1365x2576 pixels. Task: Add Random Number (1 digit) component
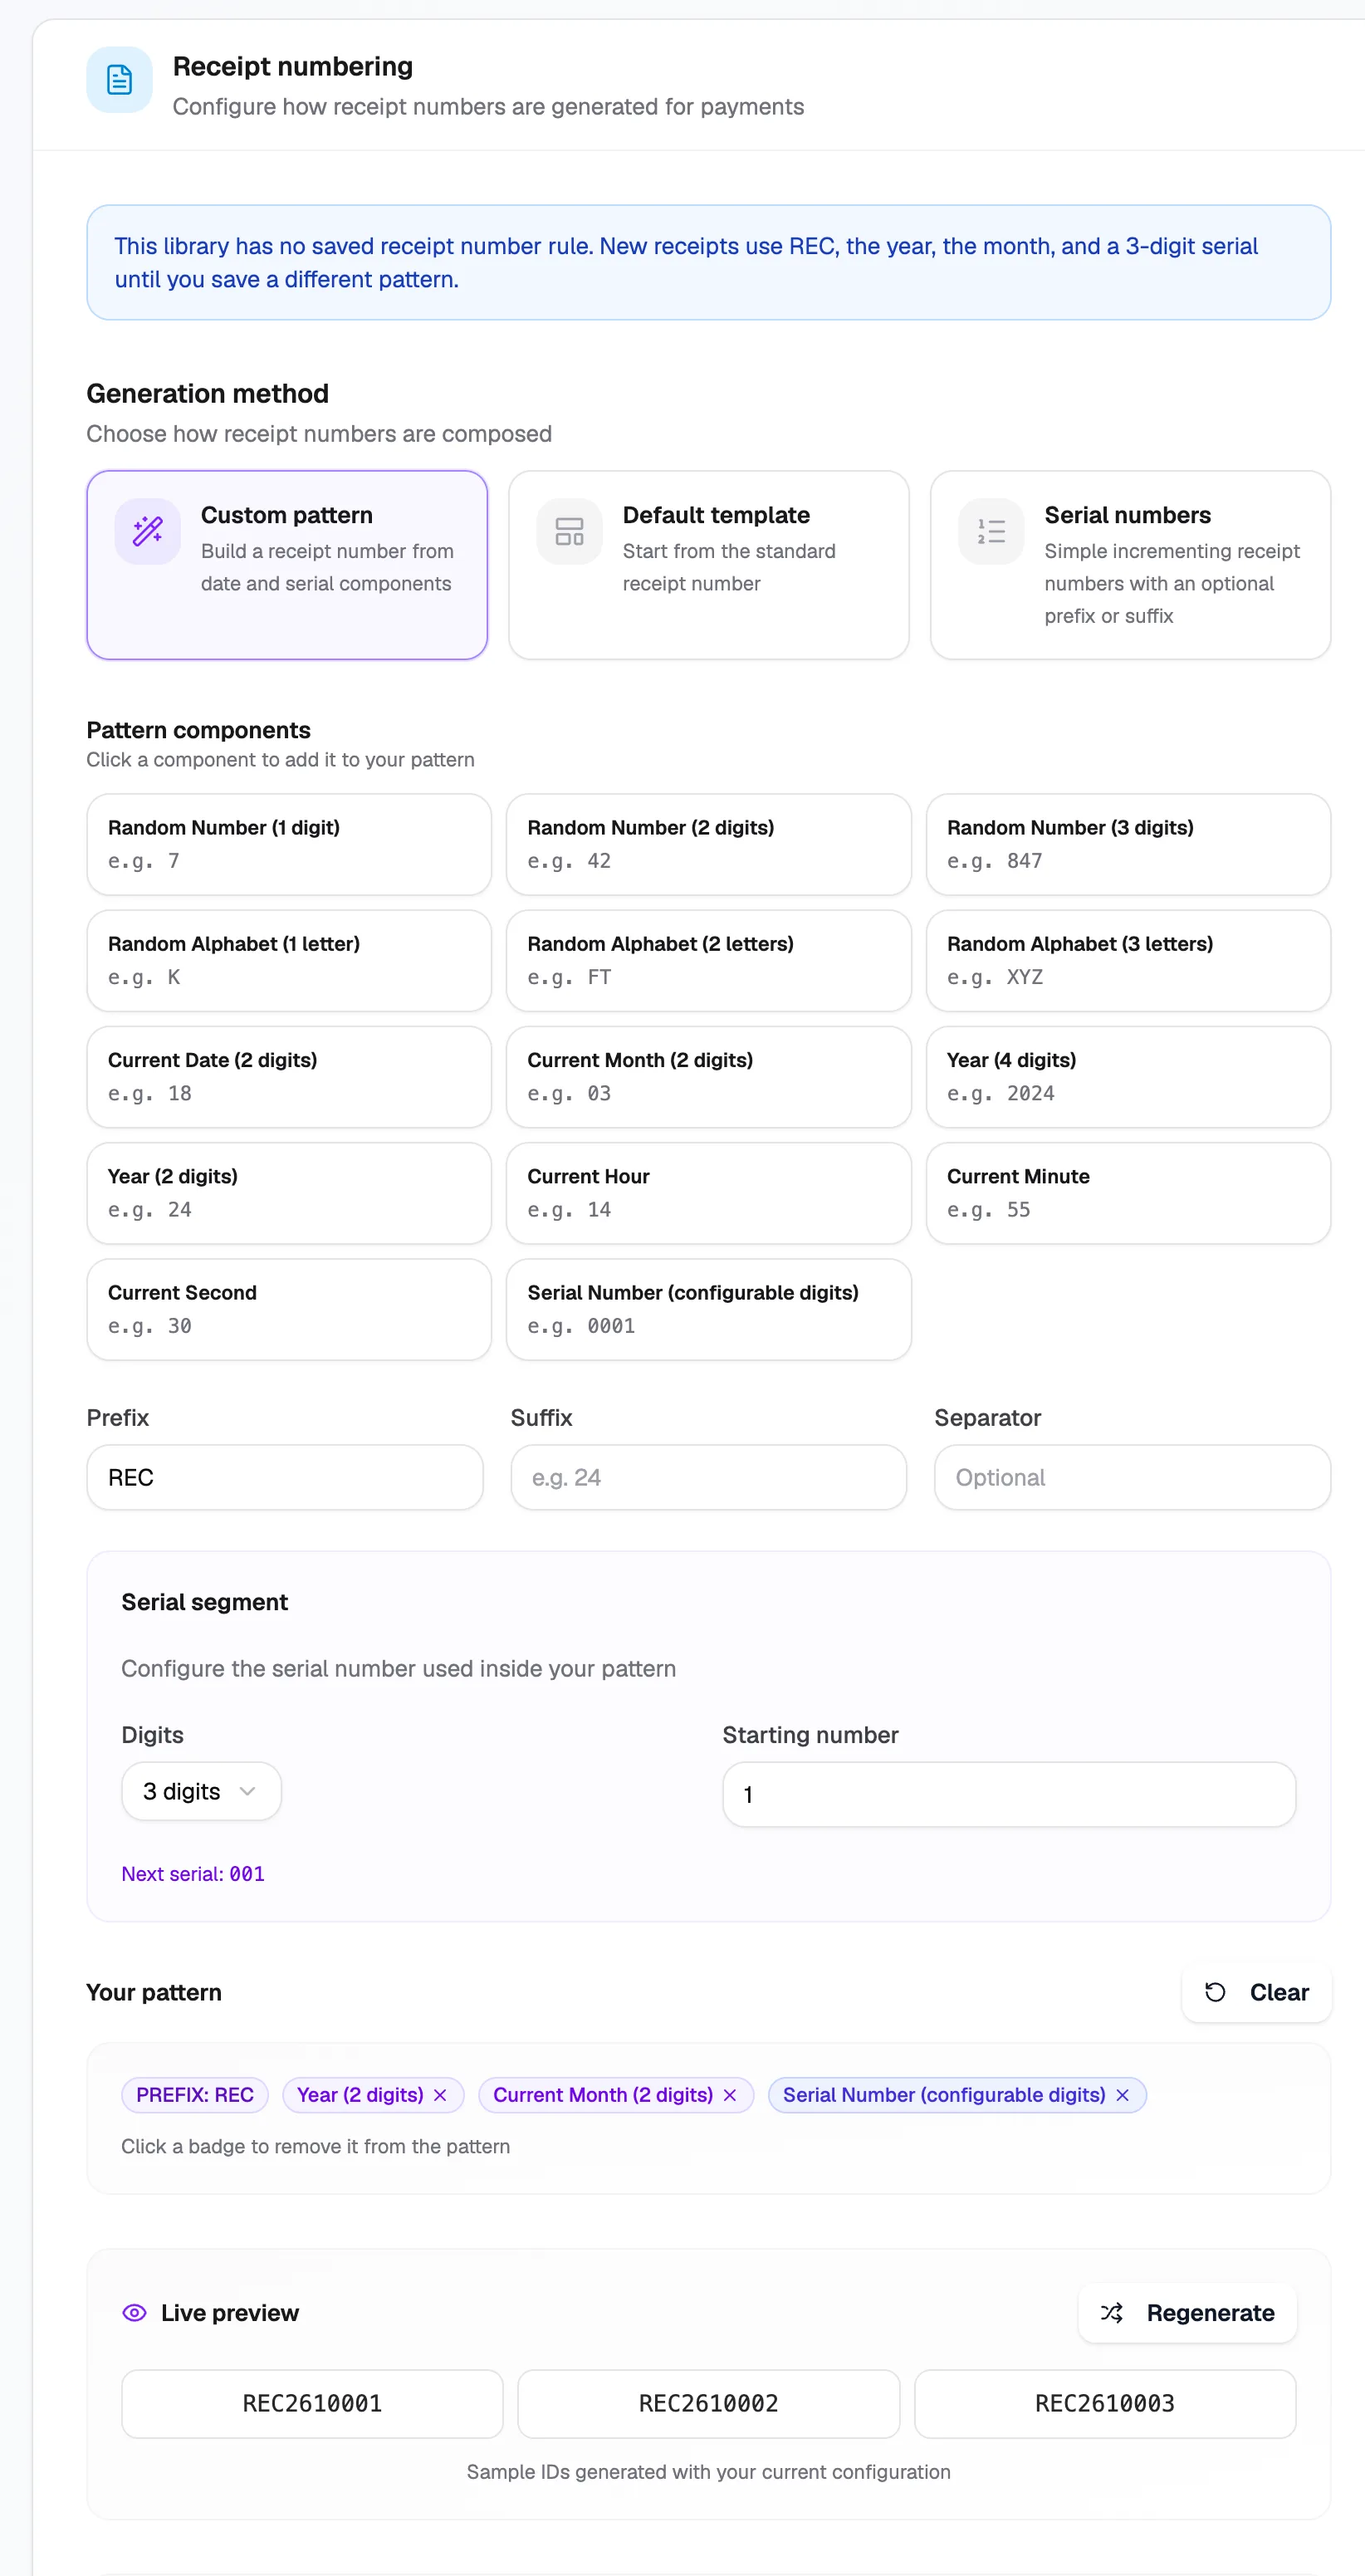click(289, 844)
